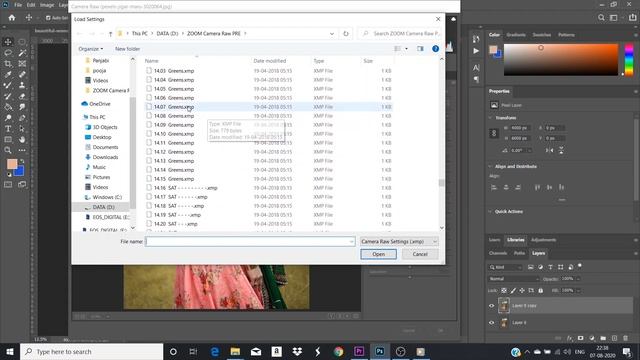Click the Photoshop search magnifier icon
Screen dimensions: 640x360
[x=601, y=18]
